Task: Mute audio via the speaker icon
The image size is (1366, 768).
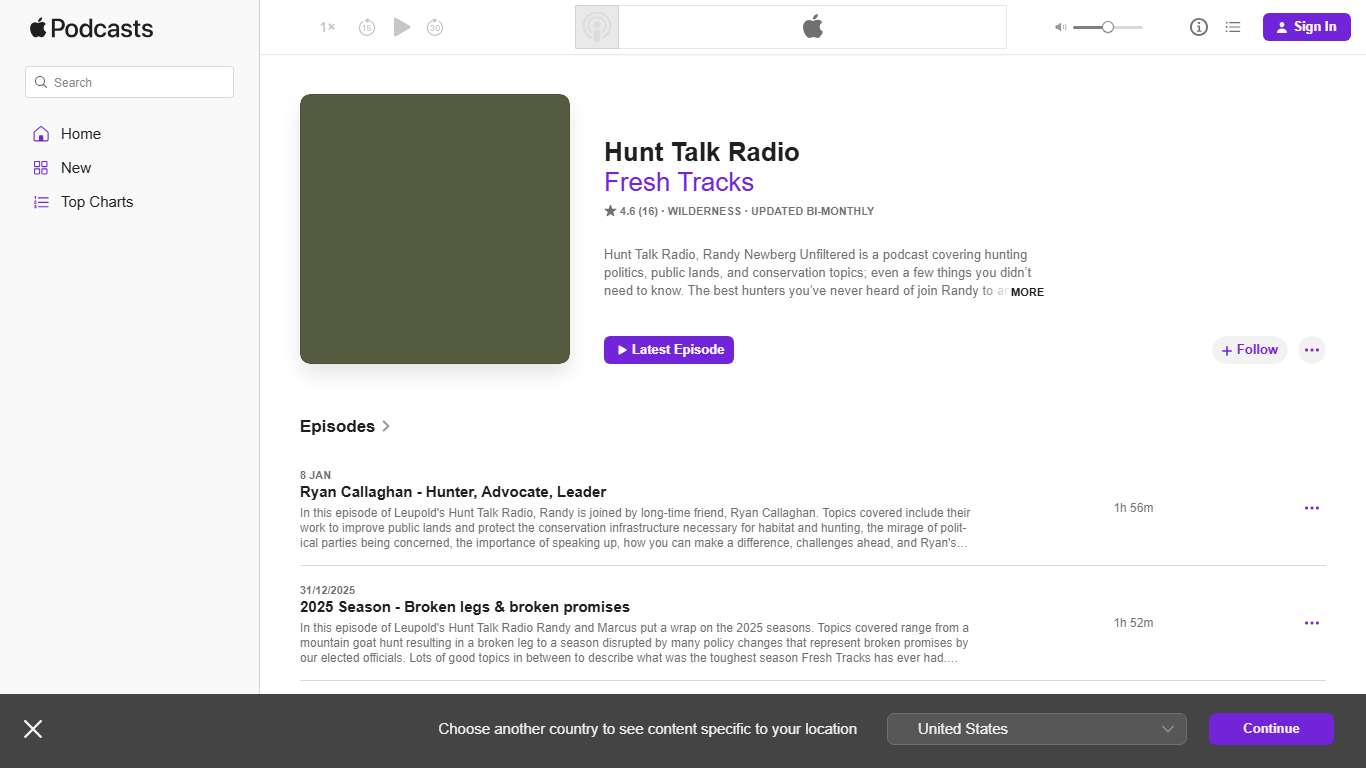Action: coord(1059,27)
